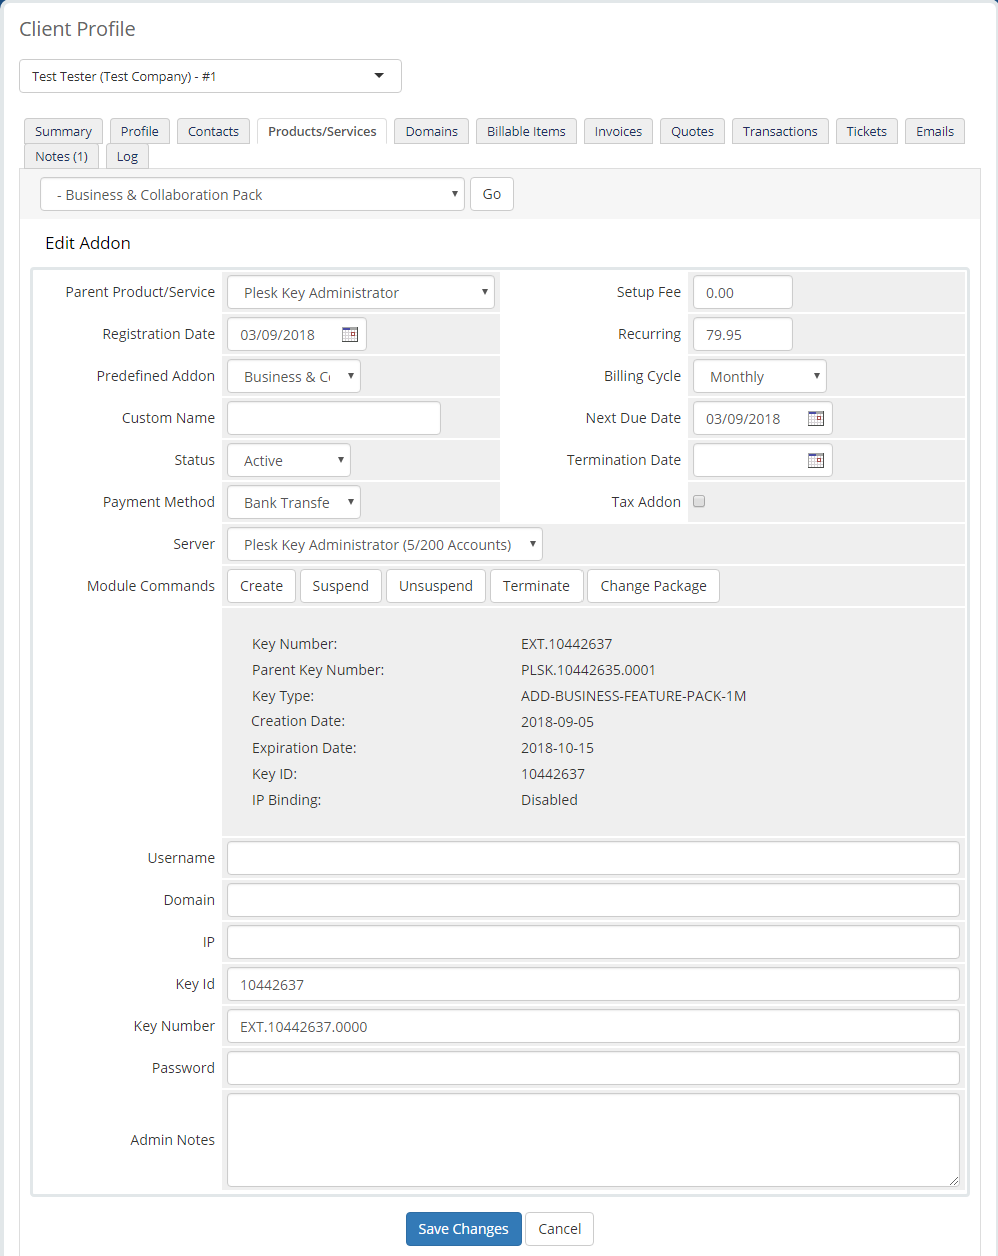Edit the Key Id field
This screenshot has height=1256, width=998.
coord(593,984)
